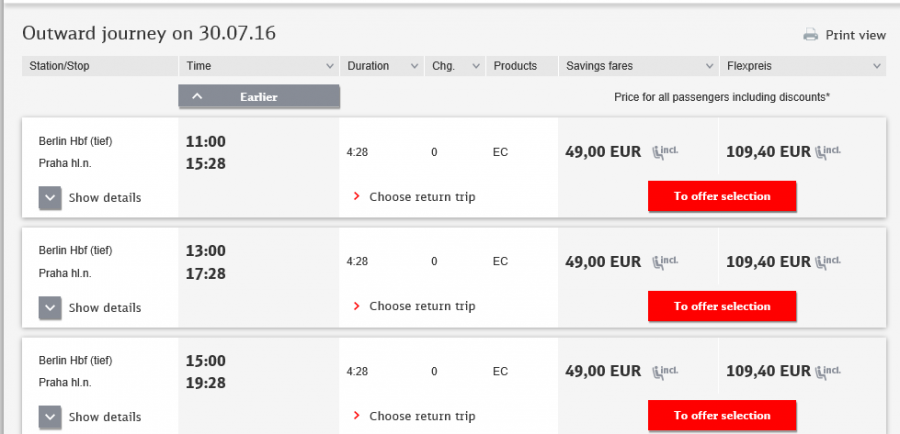The height and width of the screenshot is (434, 900).
Task: Click red arrow icon for 11:00 return trip
Action: point(356,197)
